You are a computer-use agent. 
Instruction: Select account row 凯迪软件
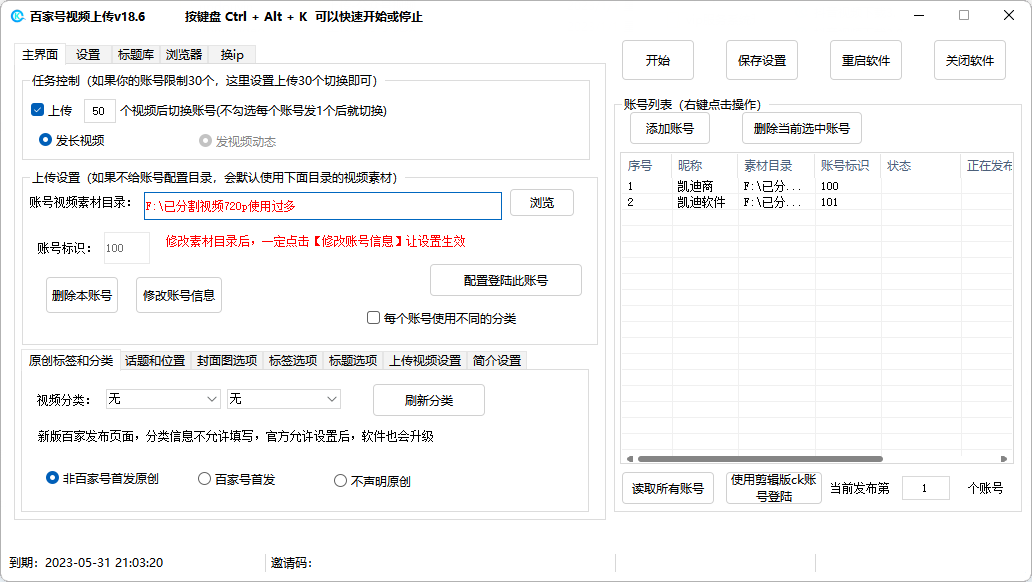point(816,202)
